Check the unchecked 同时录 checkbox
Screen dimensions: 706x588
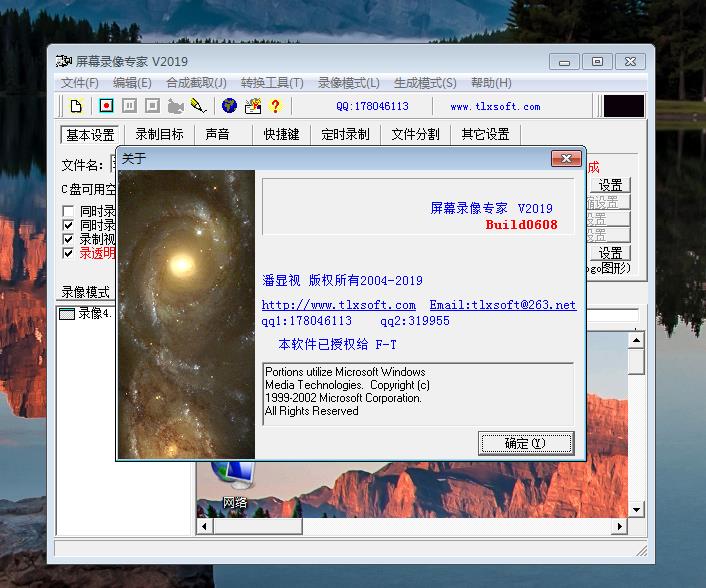(68, 212)
